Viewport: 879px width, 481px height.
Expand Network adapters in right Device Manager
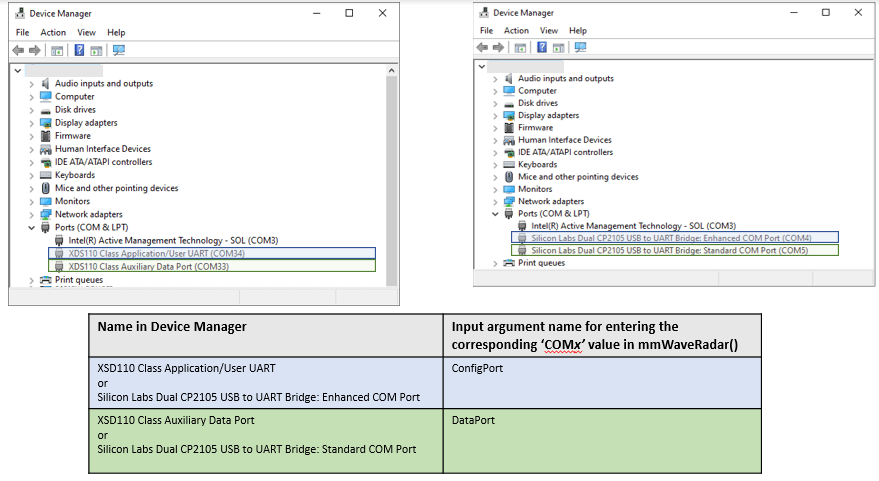point(495,201)
